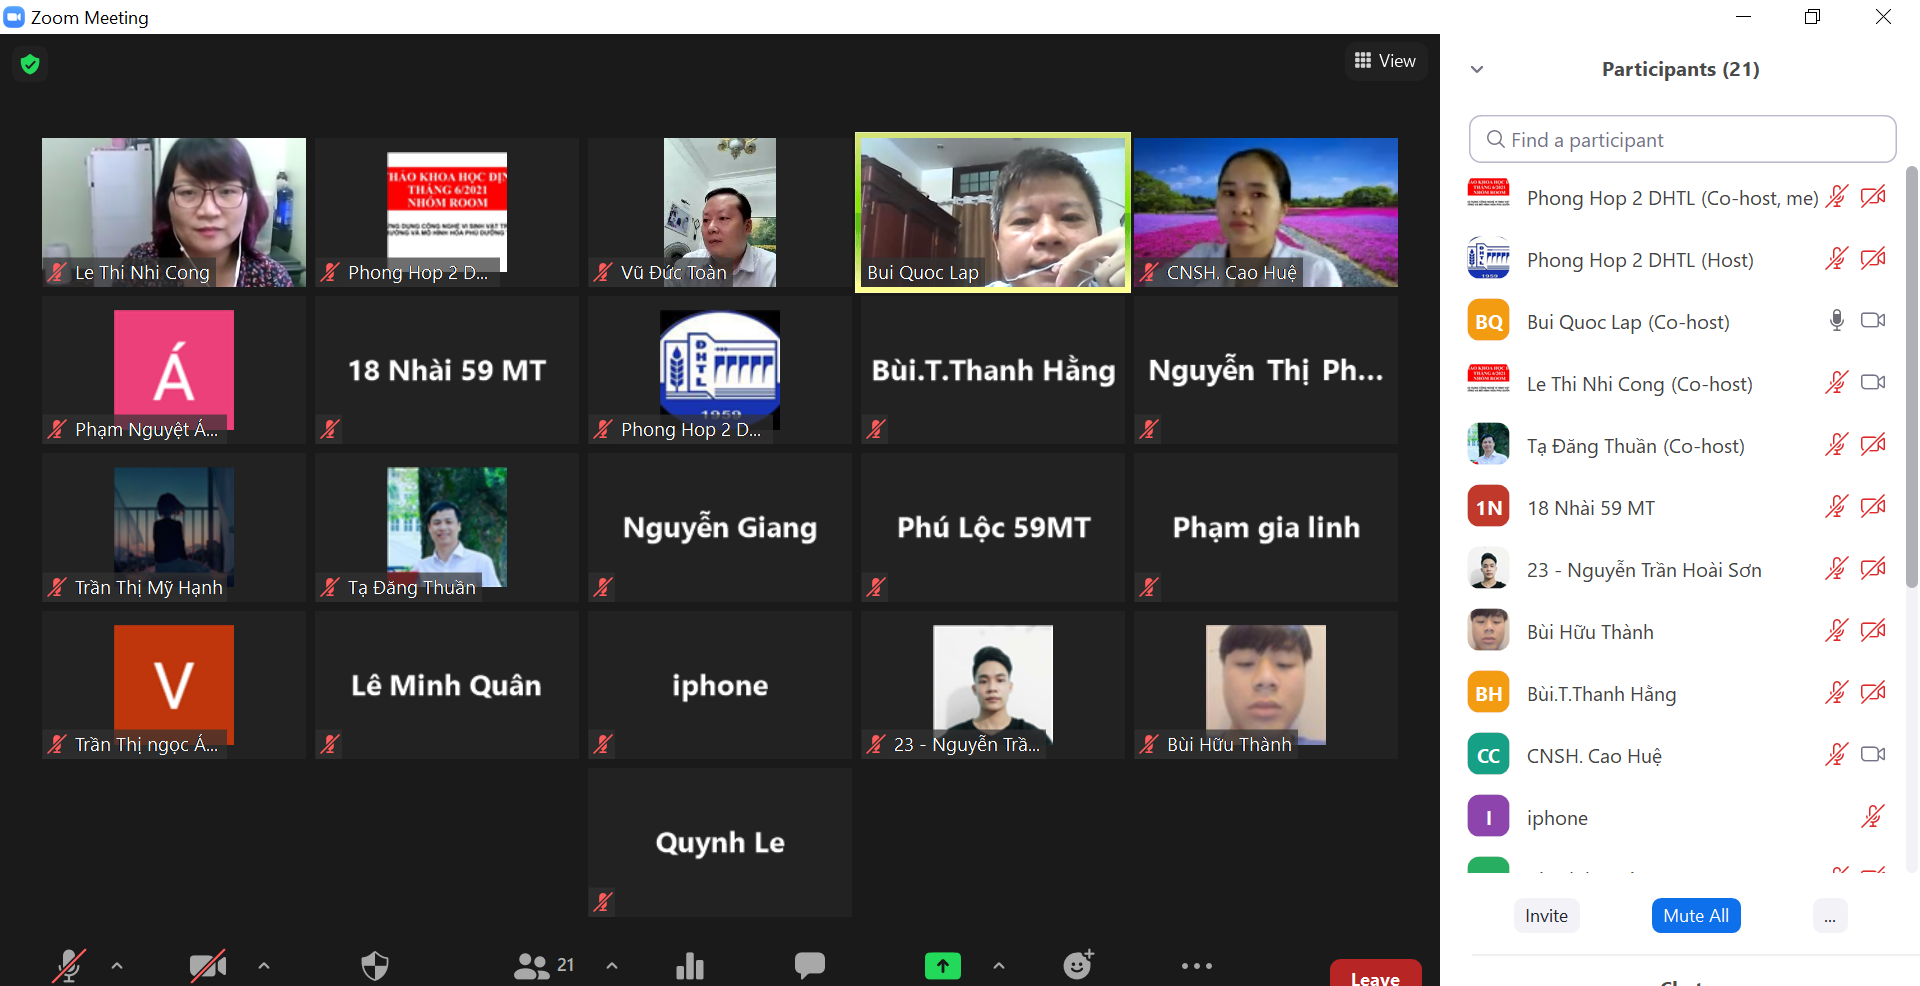
Task: Open Participants icon showing 21
Action: coord(543,965)
